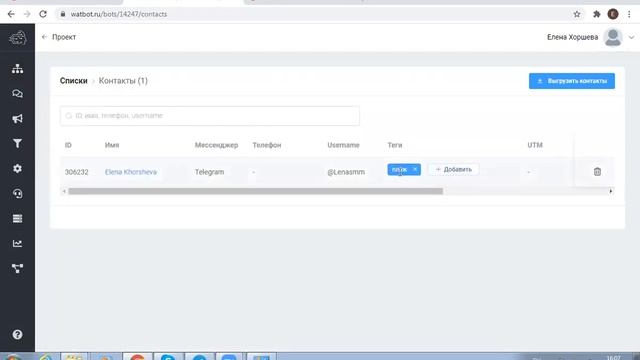Click the browser back arrow

click(x=11, y=14)
